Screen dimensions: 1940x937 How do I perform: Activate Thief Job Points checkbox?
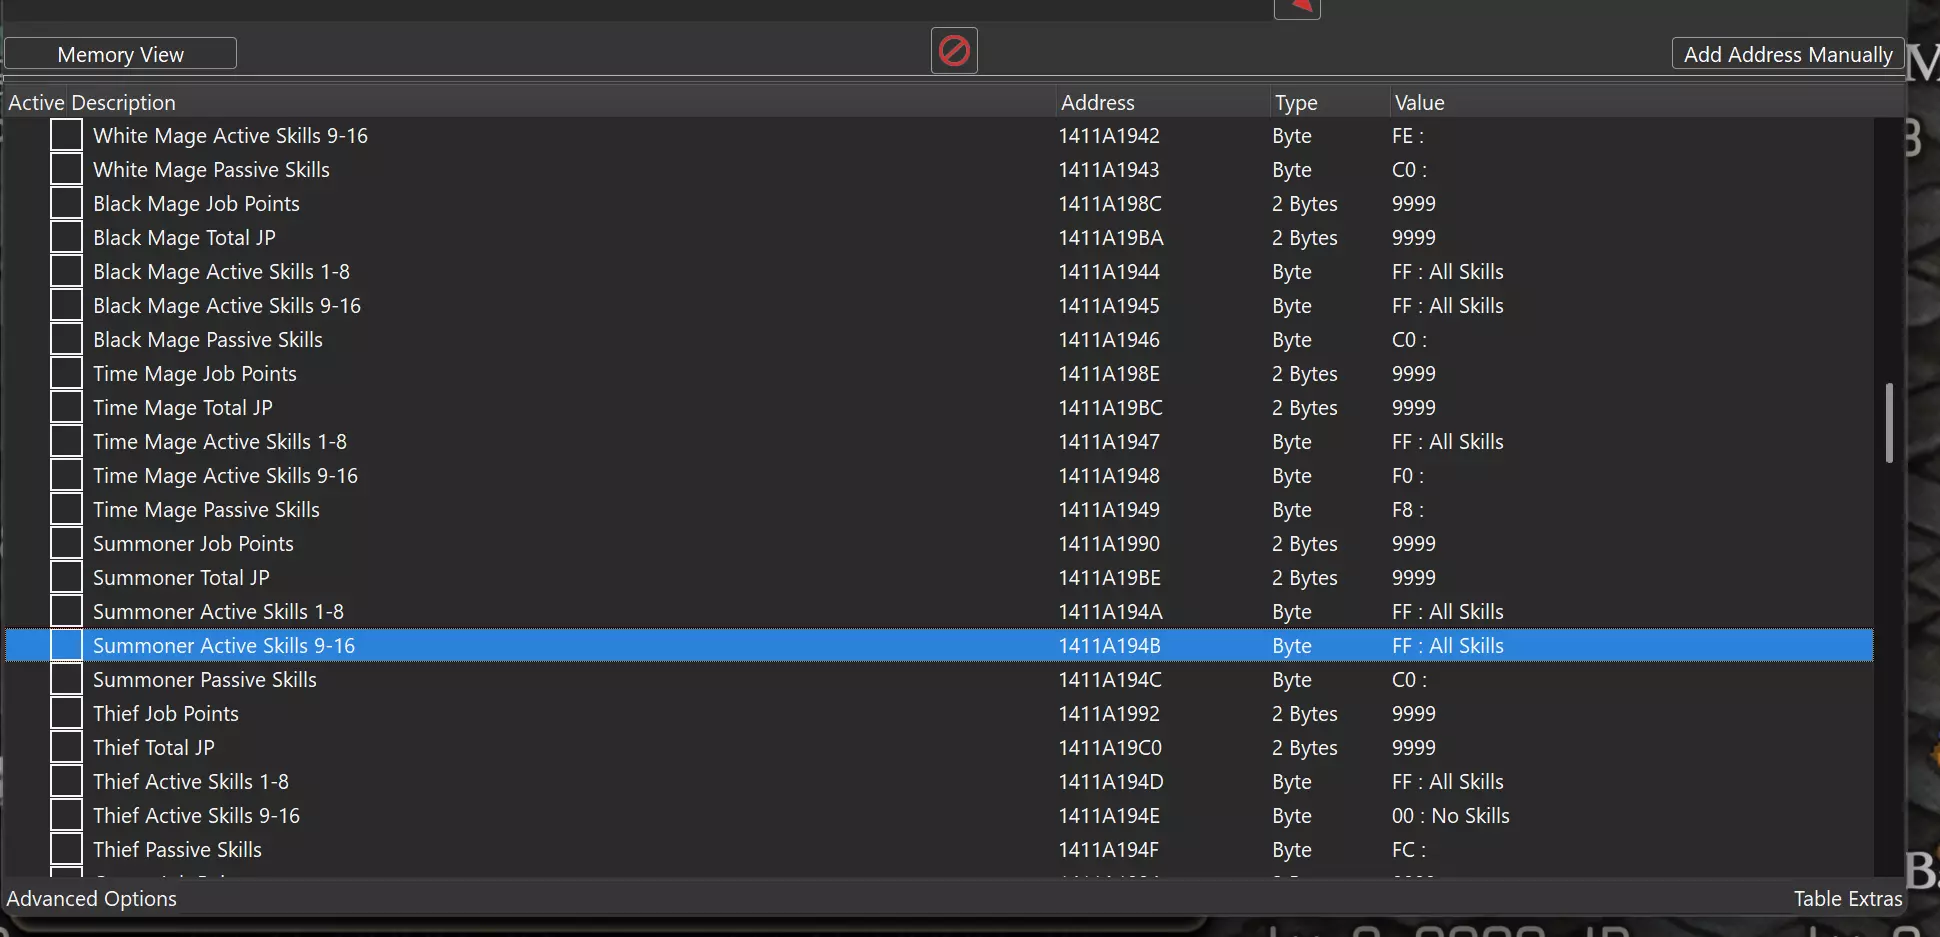(x=67, y=713)
